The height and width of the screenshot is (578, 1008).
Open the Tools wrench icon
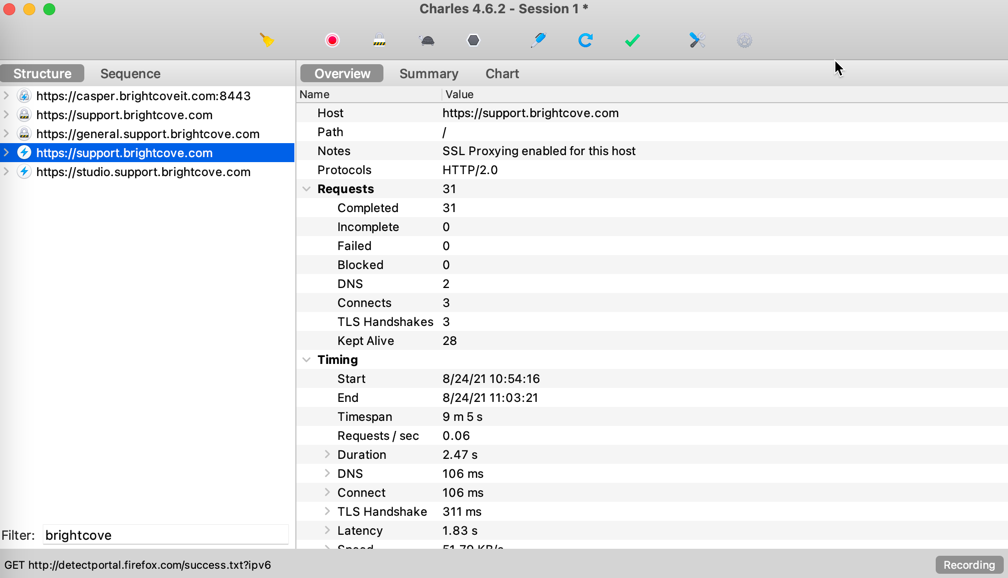click(697, 40)
